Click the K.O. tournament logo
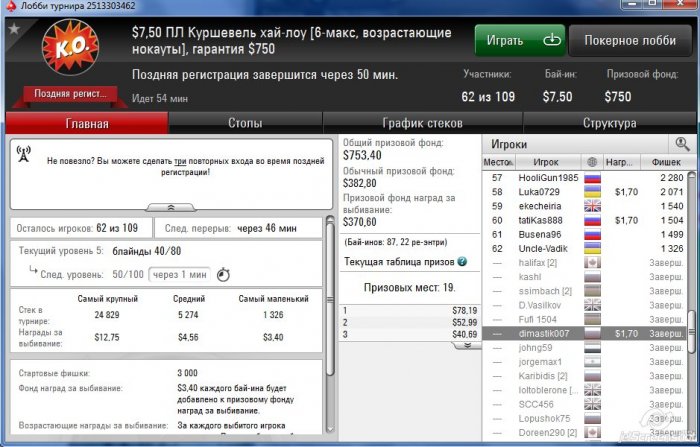Image resolution: width=700 pixels, height=447 pixels. 70,47
